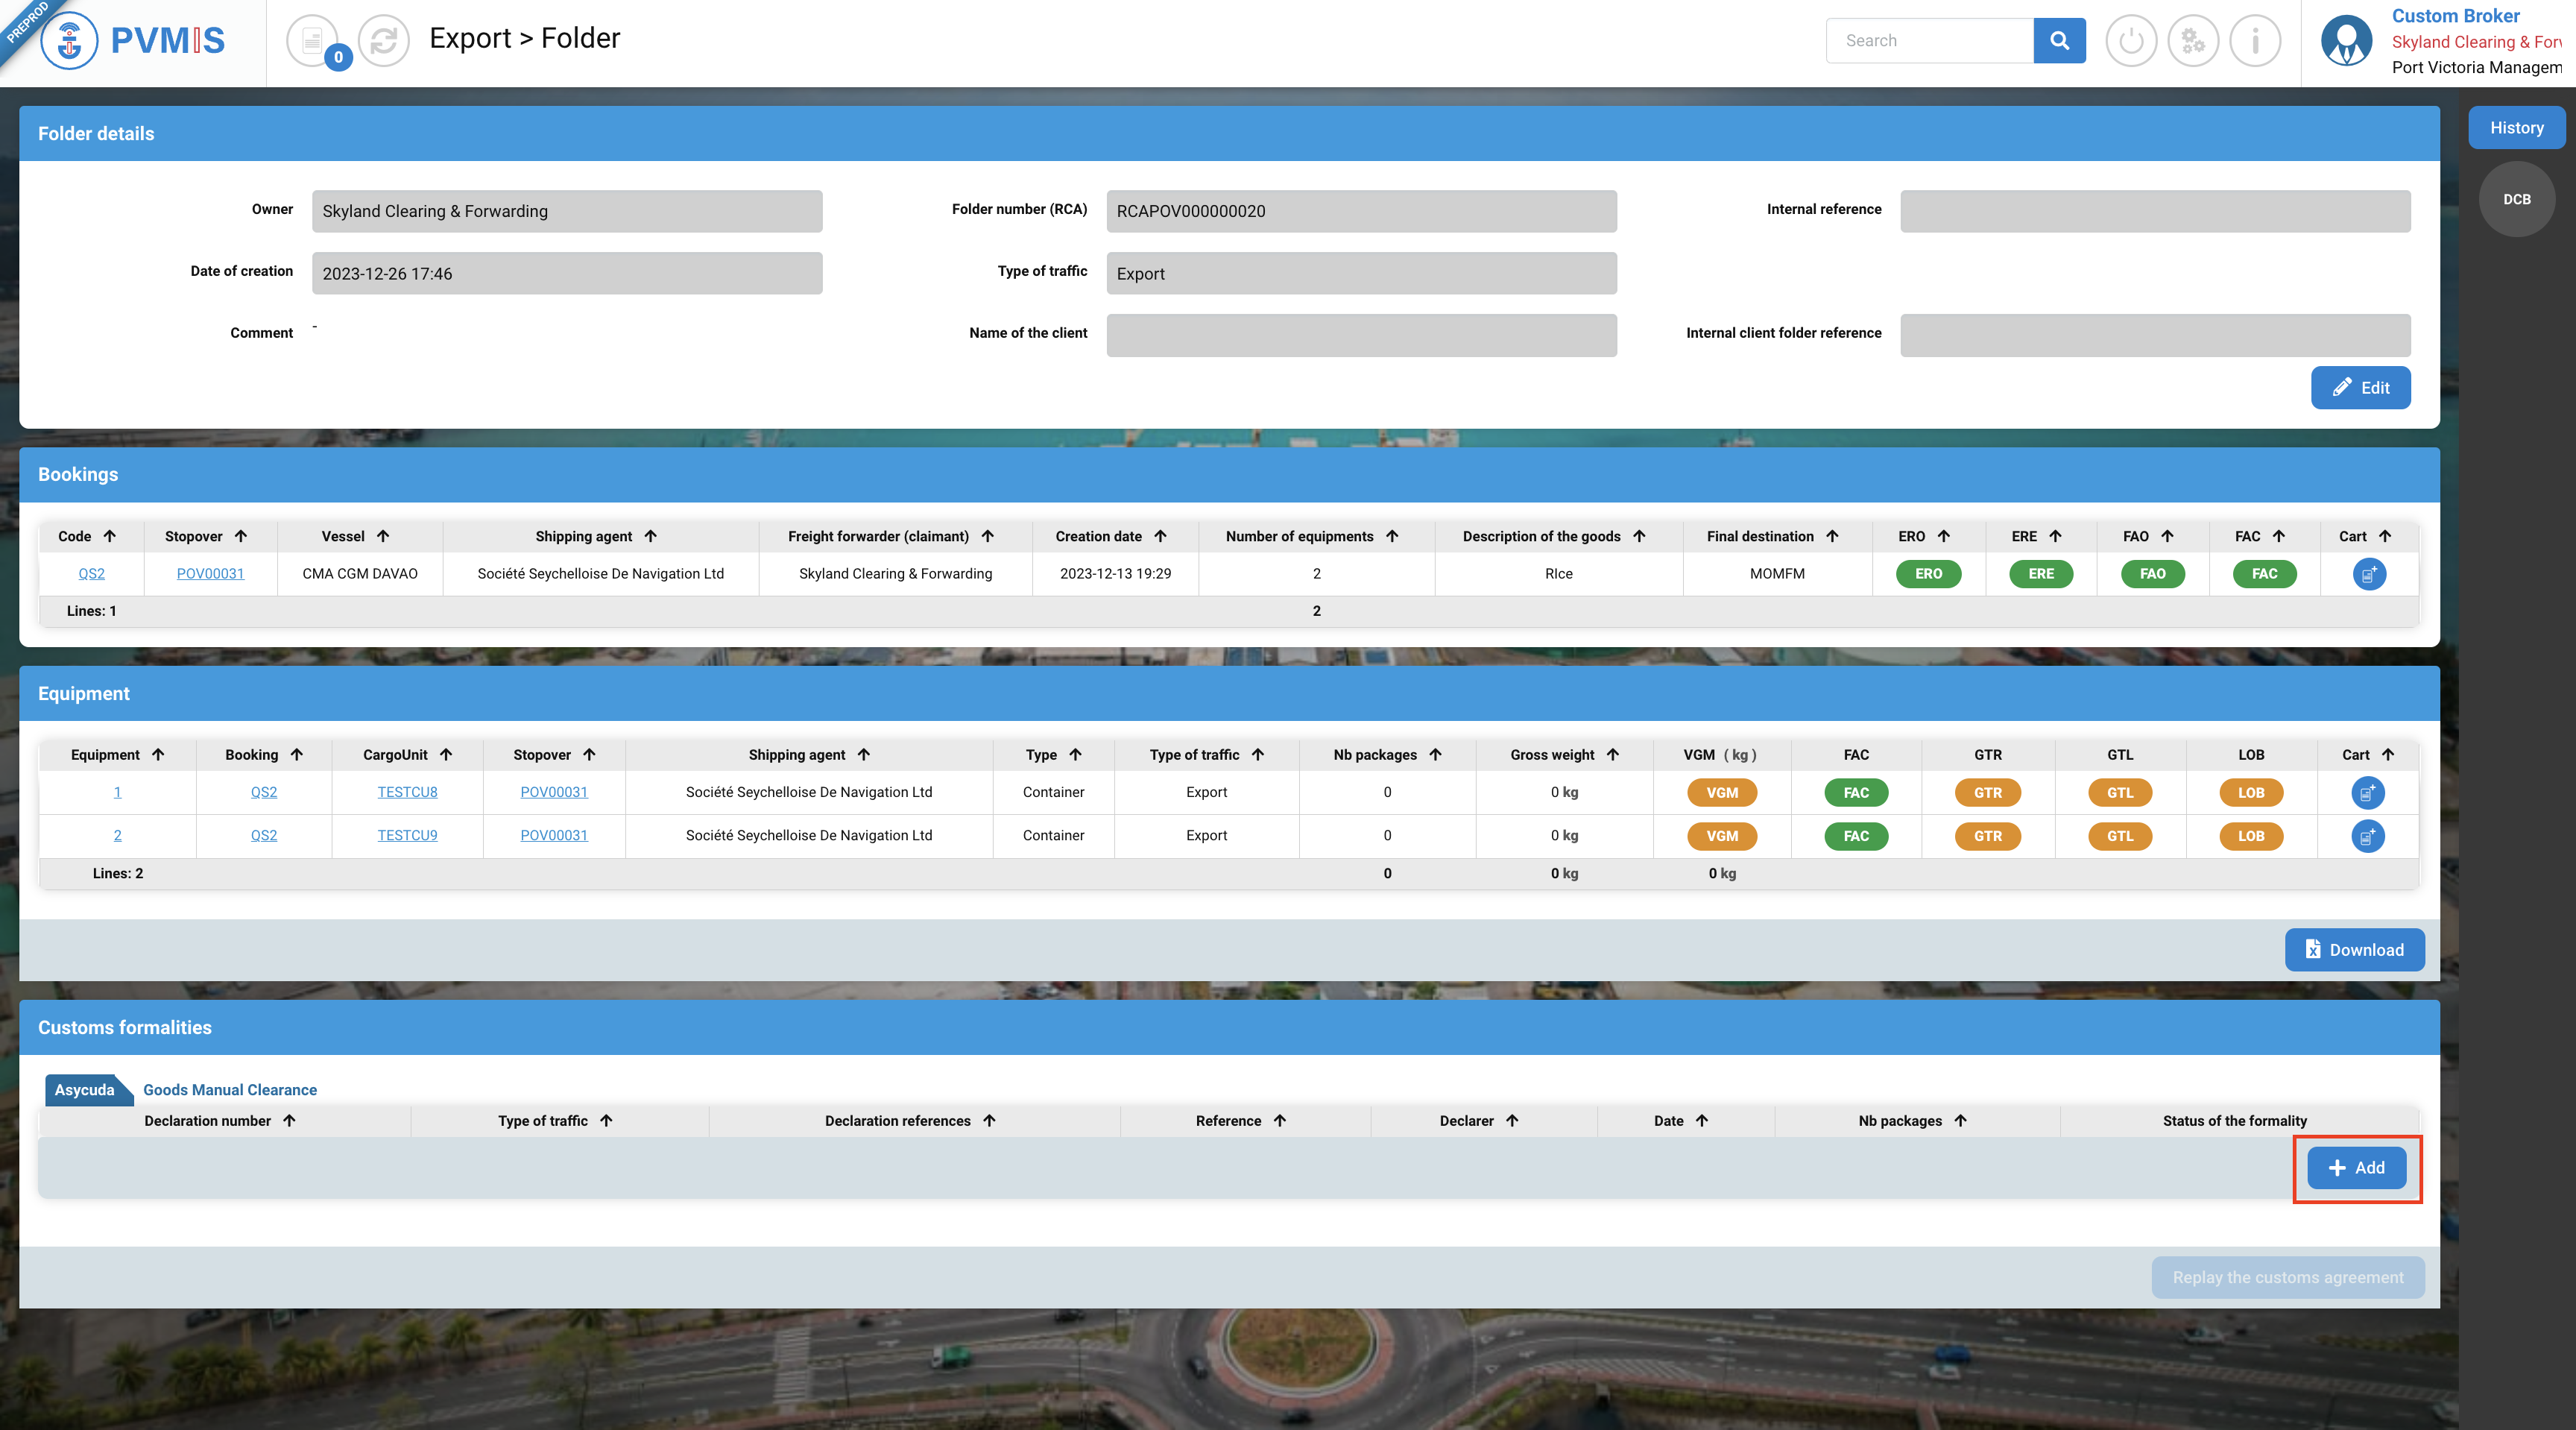The width and height of the screenshot is (2576, 1430).
Task: Click the power logout icon
Action: pos(2130,41)
